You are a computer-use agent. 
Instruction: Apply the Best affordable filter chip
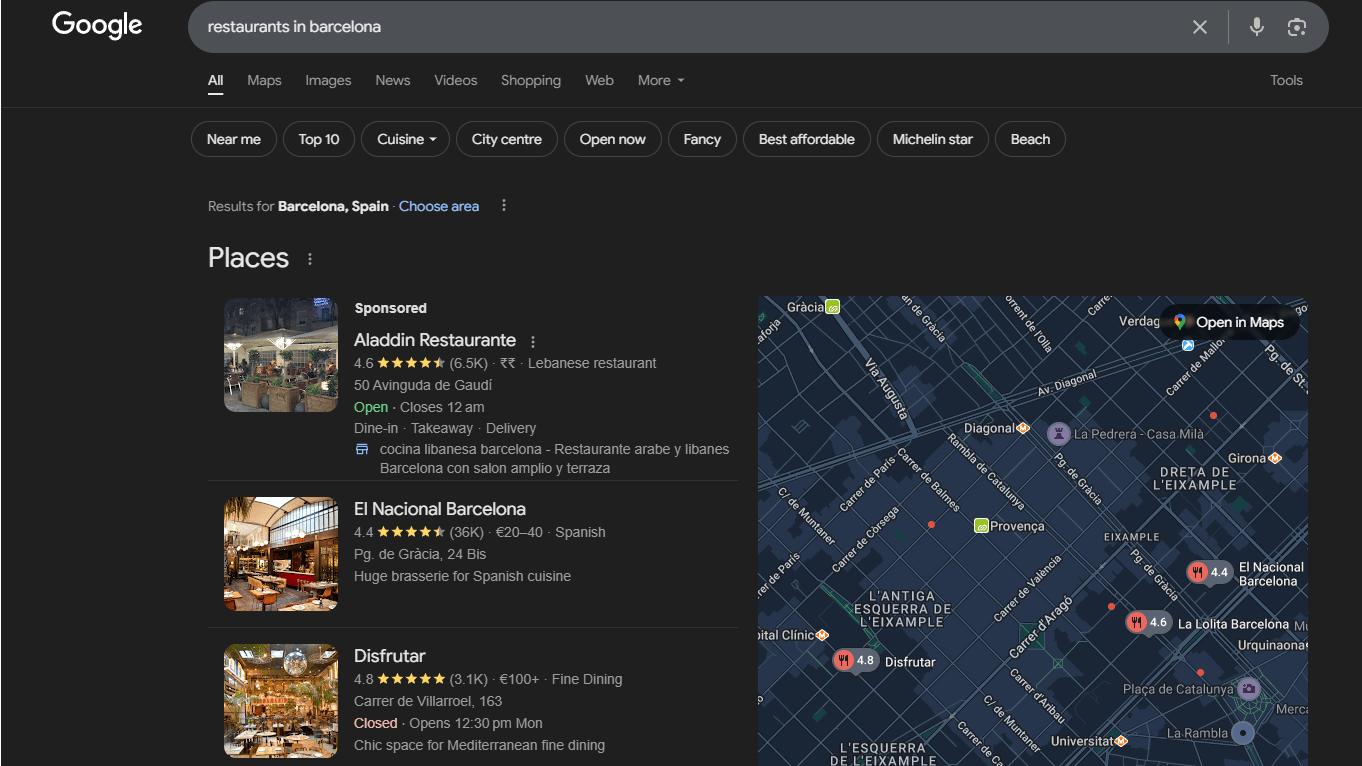tap(807, 139)
